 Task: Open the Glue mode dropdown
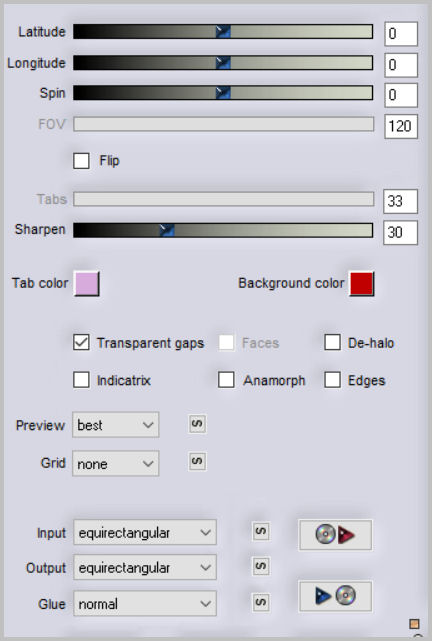click(x=145, y=603)
